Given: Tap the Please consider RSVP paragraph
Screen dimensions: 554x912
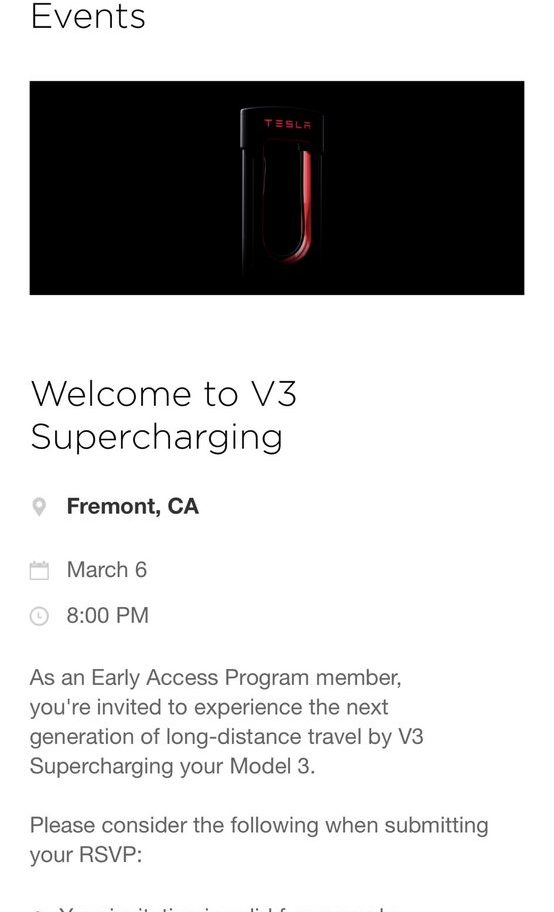Looking at the screenshot, I should tap(259, 840).
